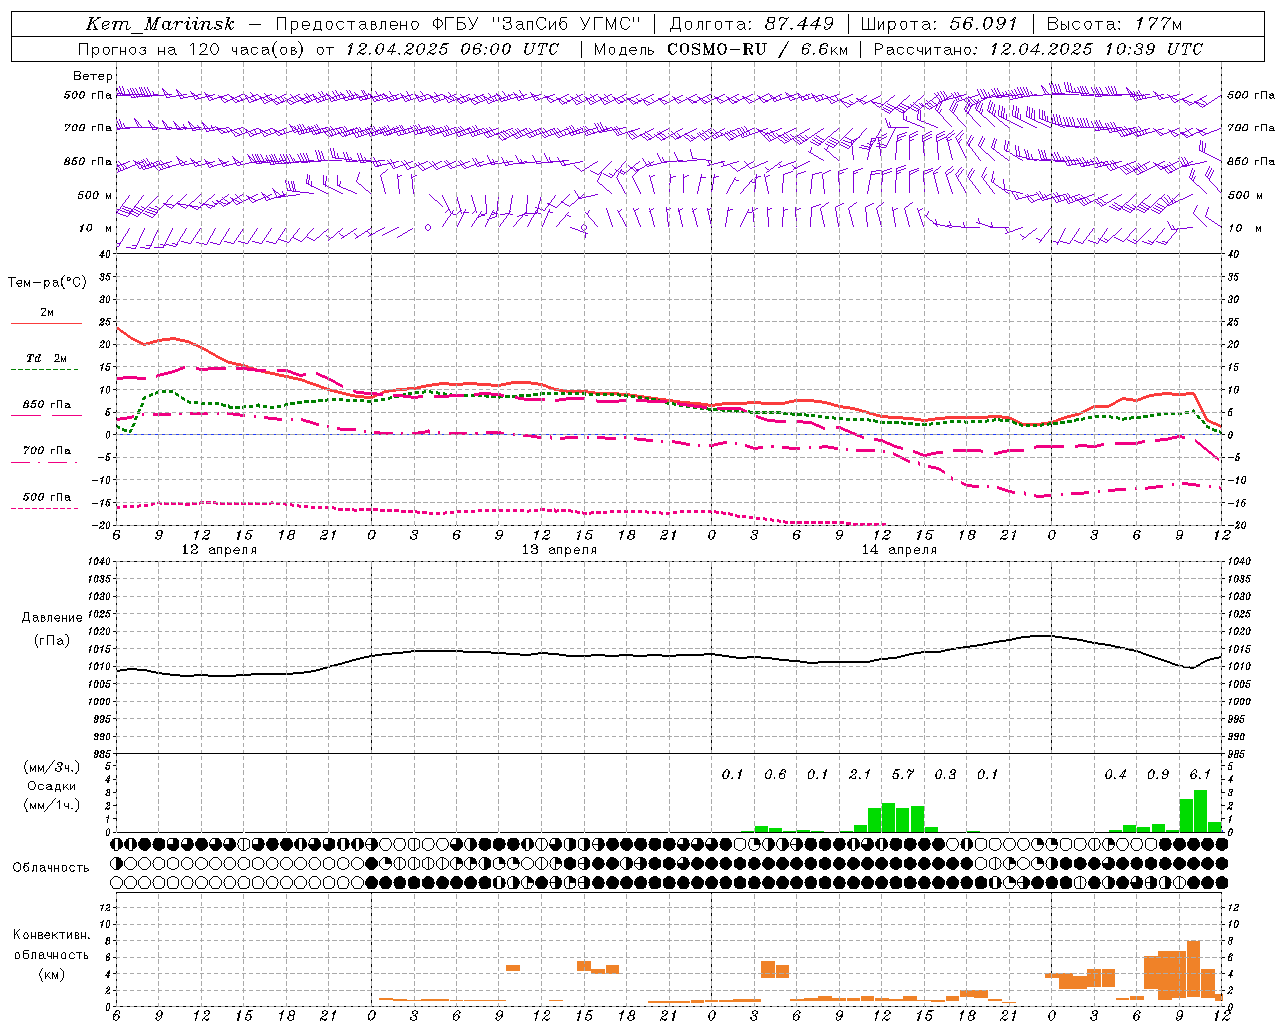1280x1024 pixels.
Task: Click the (мм/1ч.) precipitation unit label
Action: [51, 805]
